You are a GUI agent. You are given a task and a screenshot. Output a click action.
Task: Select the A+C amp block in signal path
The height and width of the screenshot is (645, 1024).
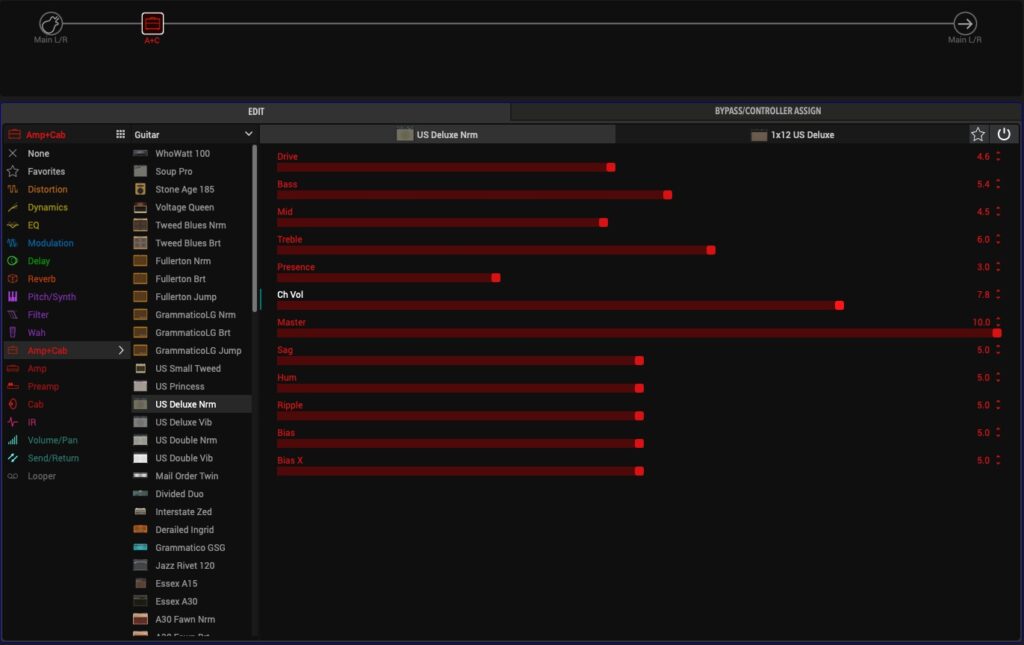[152, 23]
